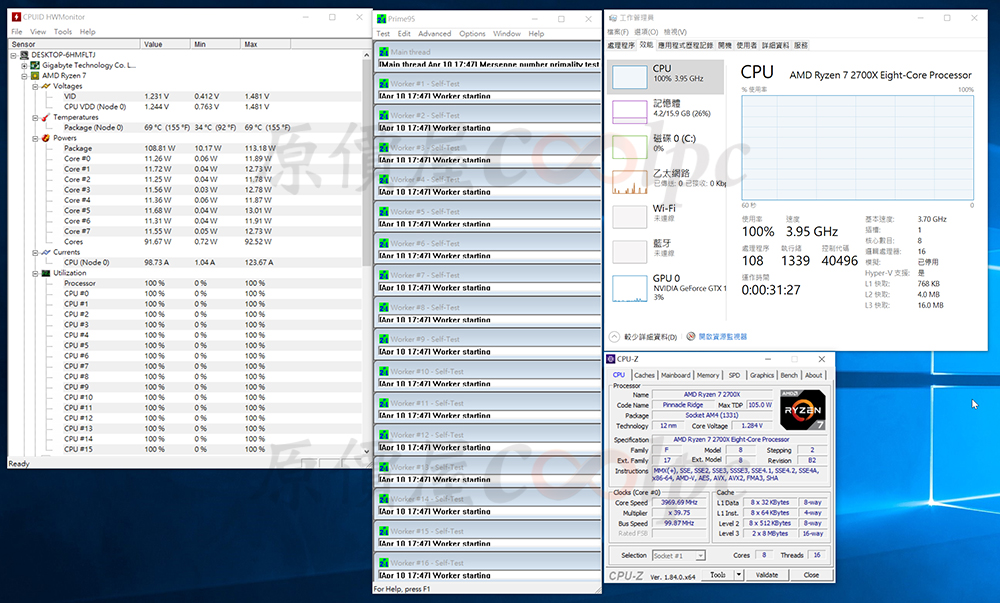Click the Worker #12 Self-Test window icon
This screenshot has height=603, width=1000.
(384, 435)
